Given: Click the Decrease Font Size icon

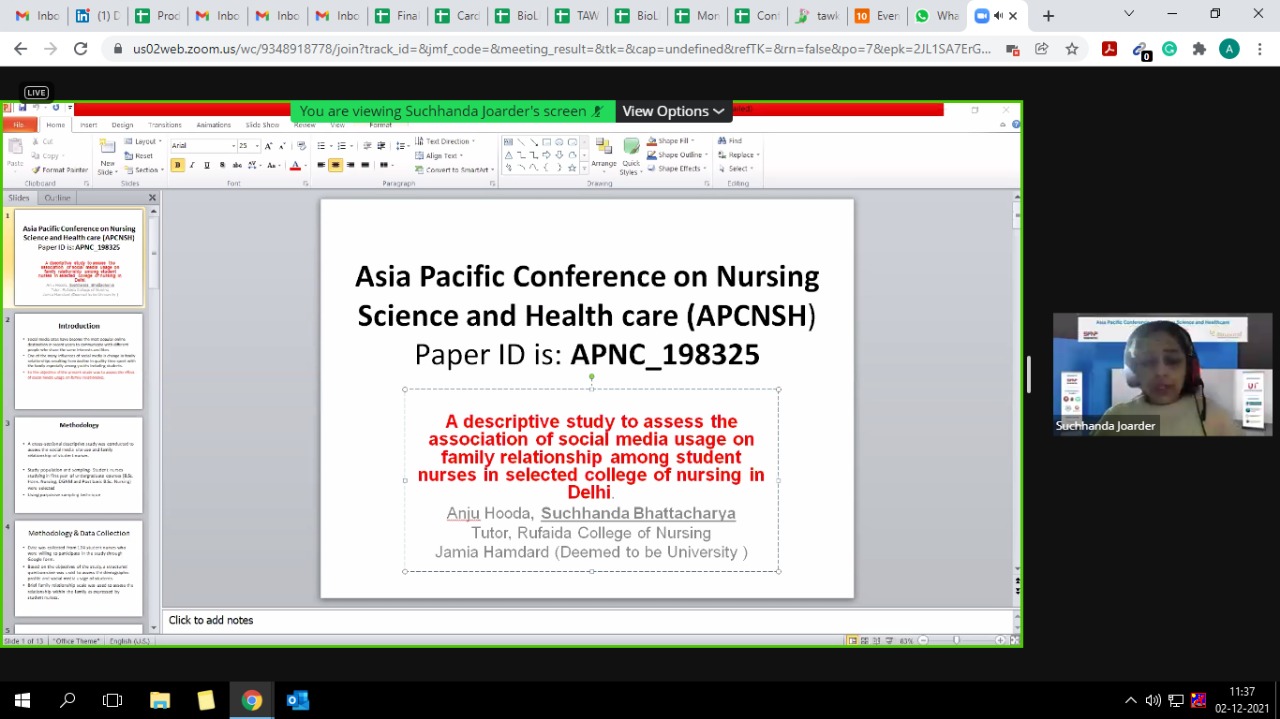Looking at the screenshot, I should coord(282,146).
